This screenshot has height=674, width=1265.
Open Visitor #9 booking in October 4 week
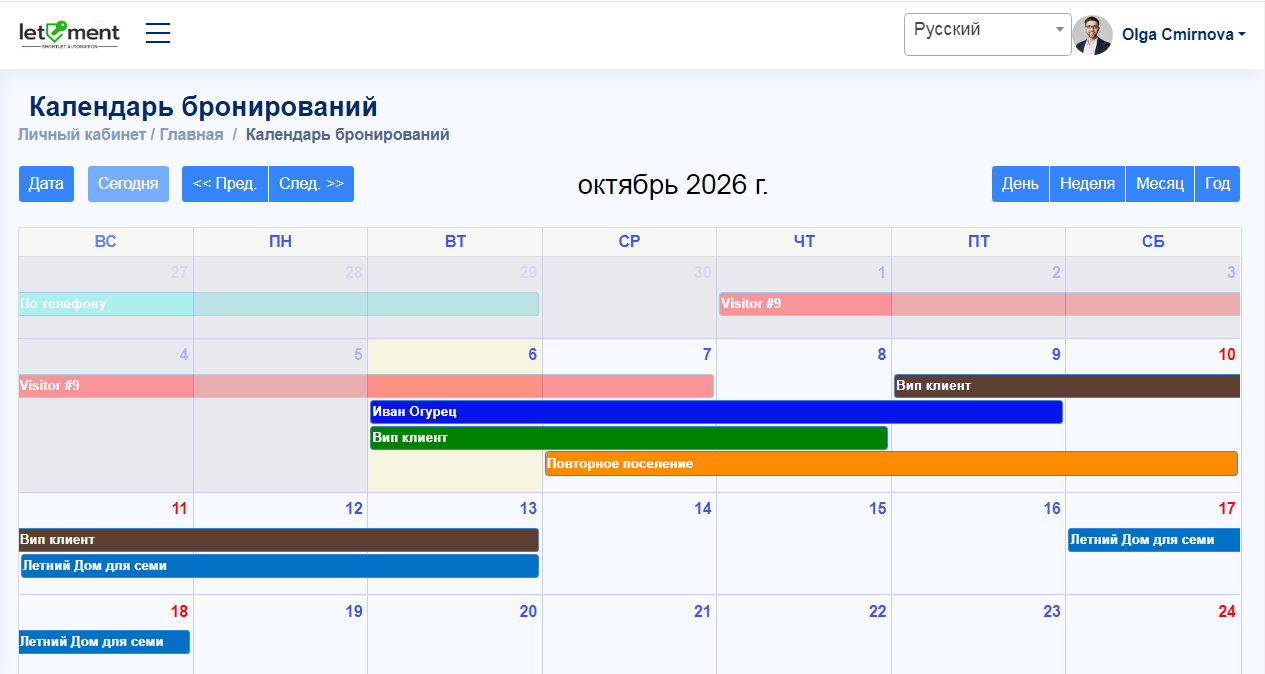tap(366, 386)
